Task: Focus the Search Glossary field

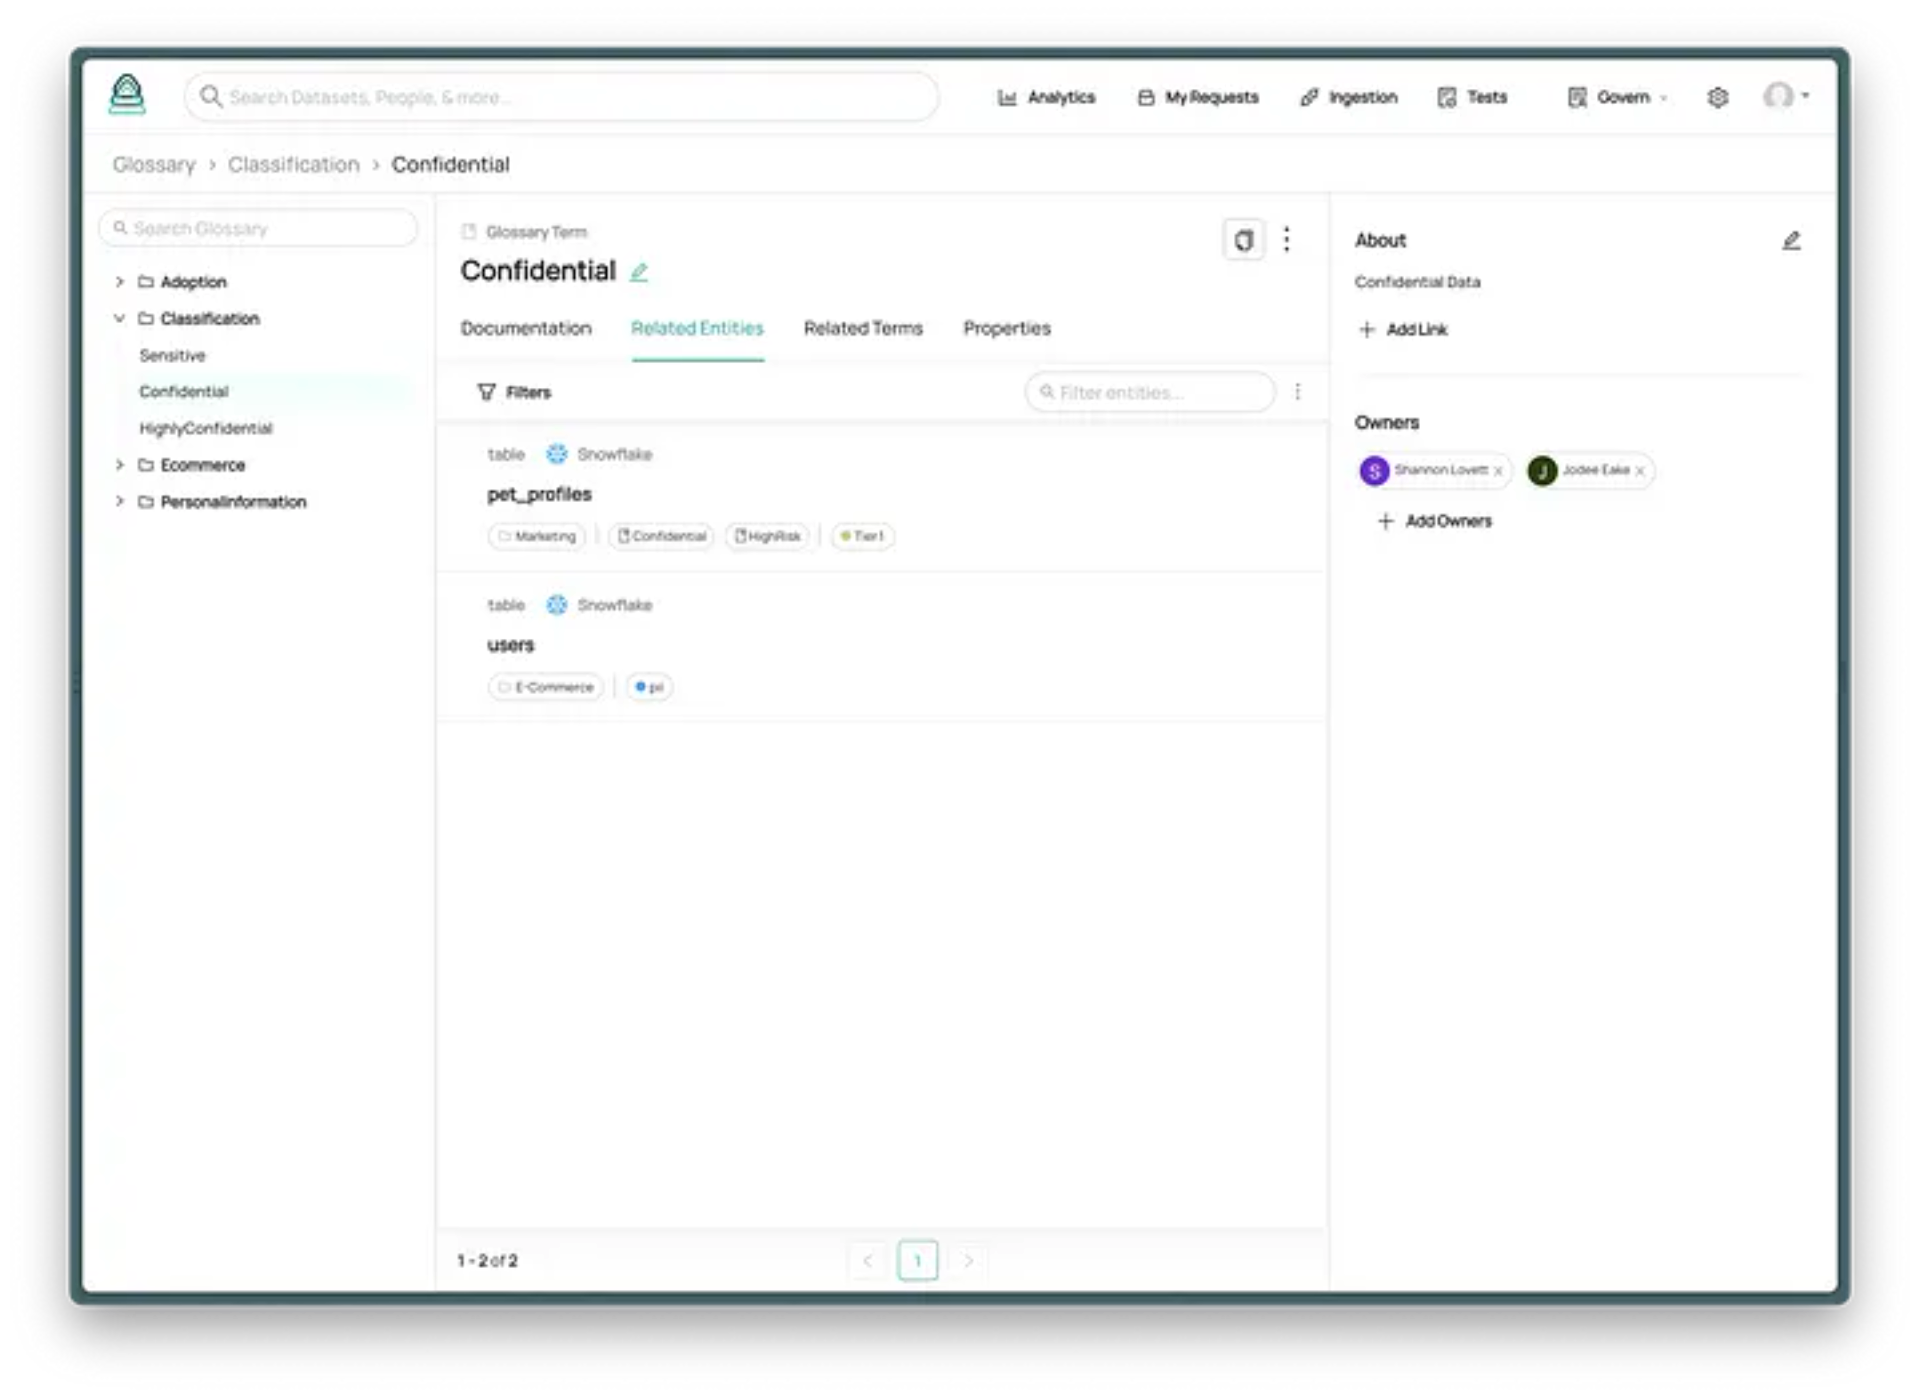Action: click(258, 228)
